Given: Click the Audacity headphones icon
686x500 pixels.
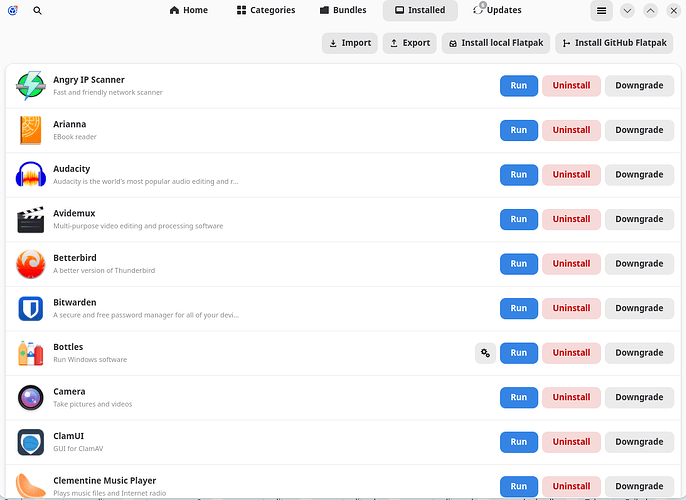Looking at the screenshot, I should tap(31, 175).
